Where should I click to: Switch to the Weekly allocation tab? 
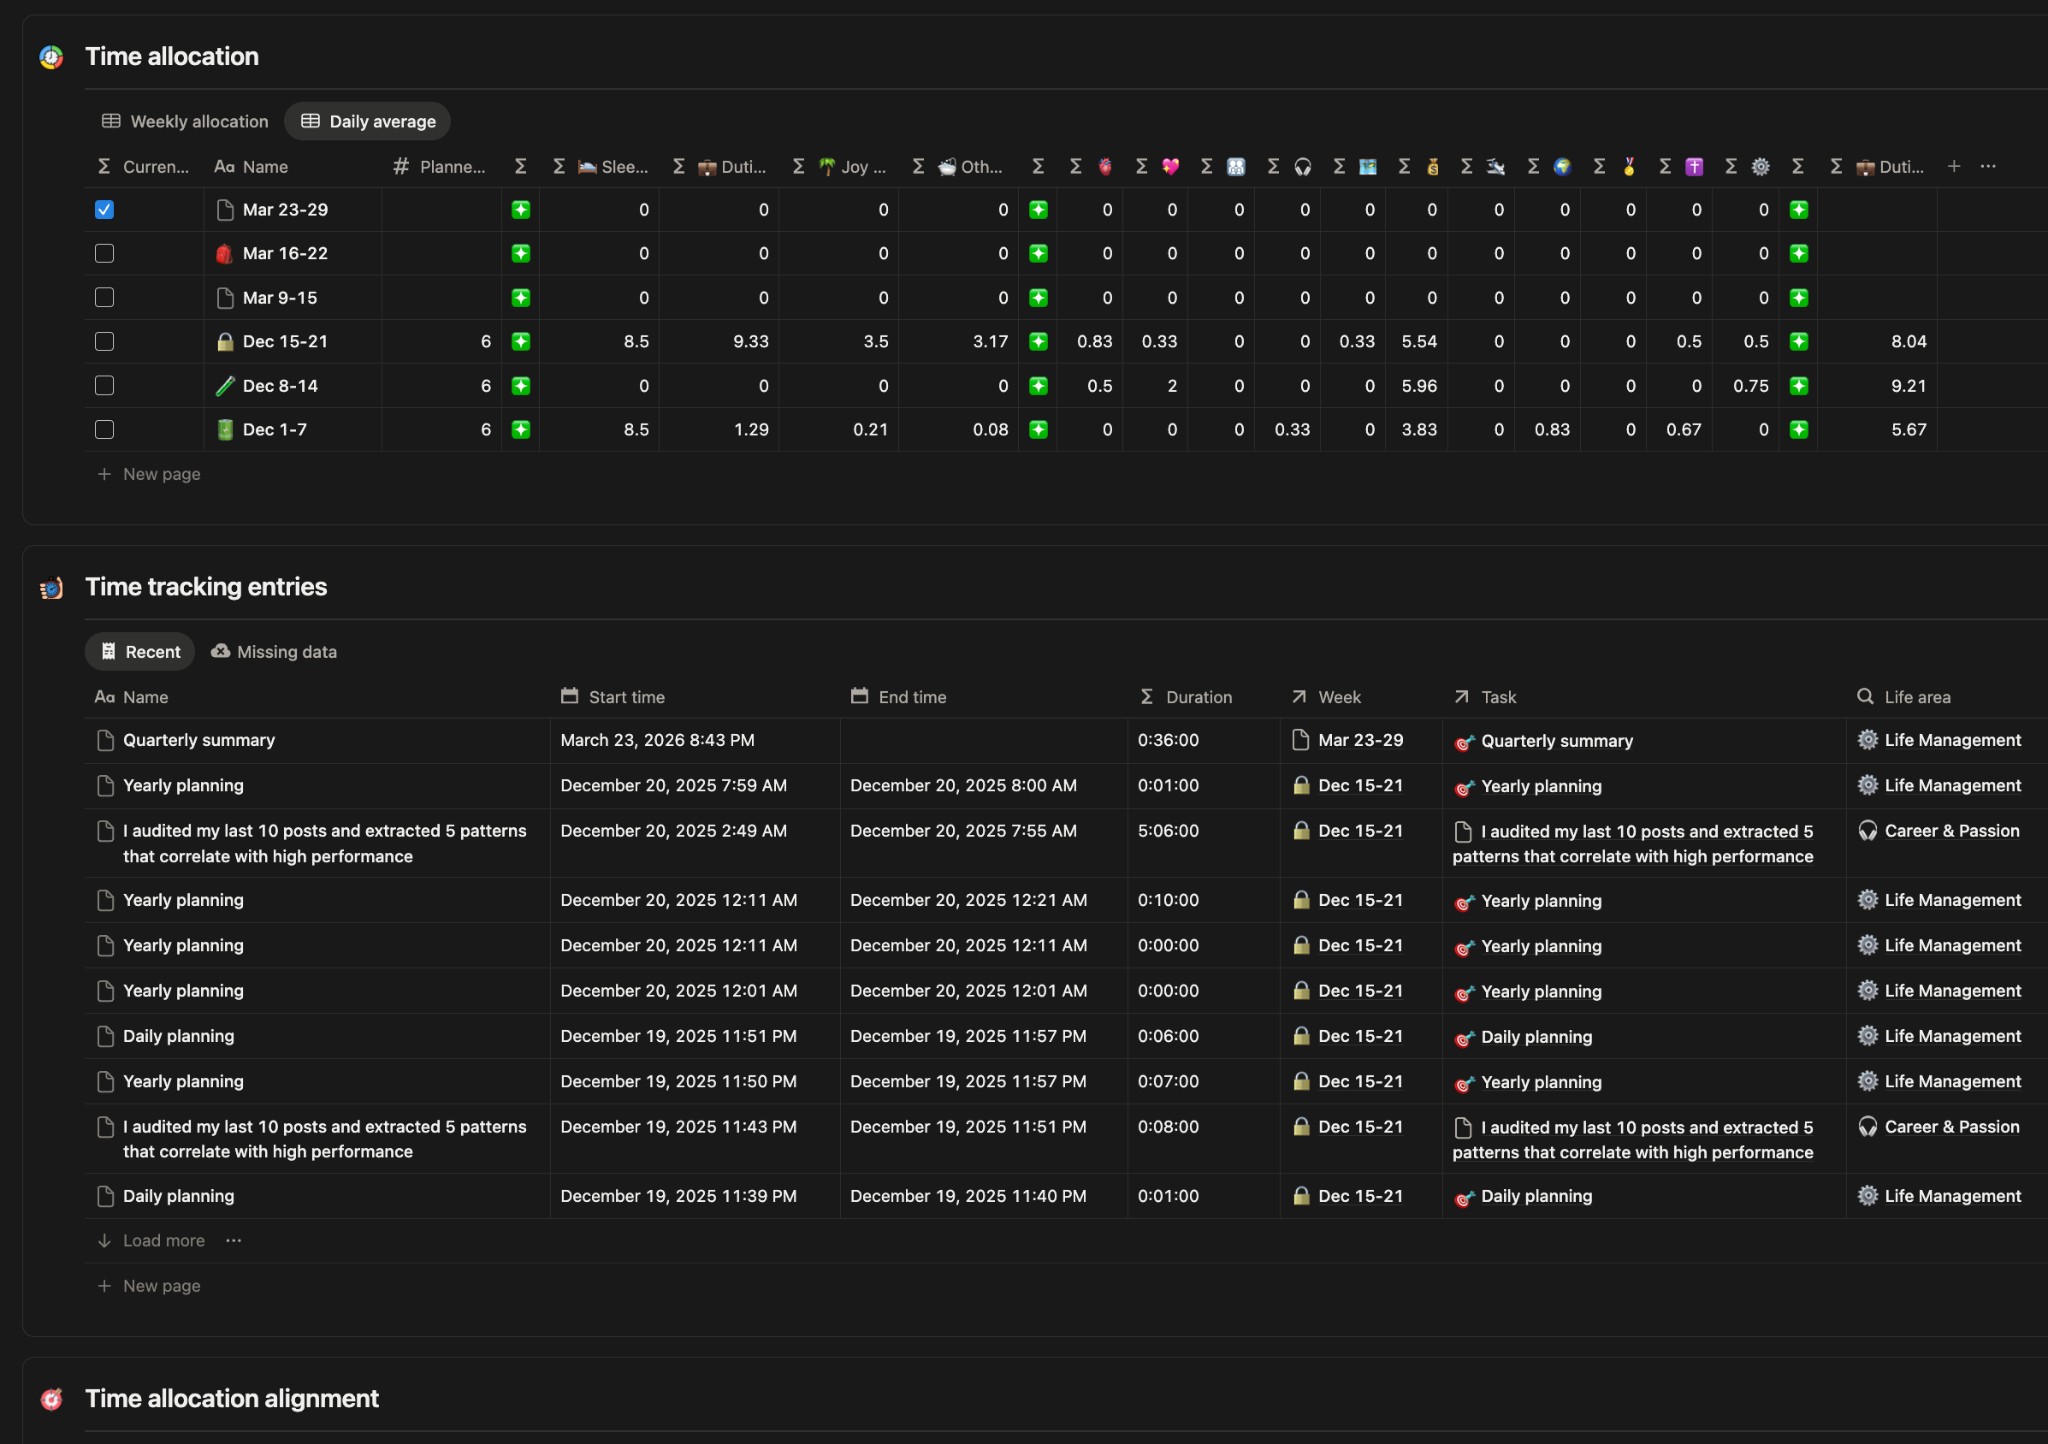tap(184, 121)
